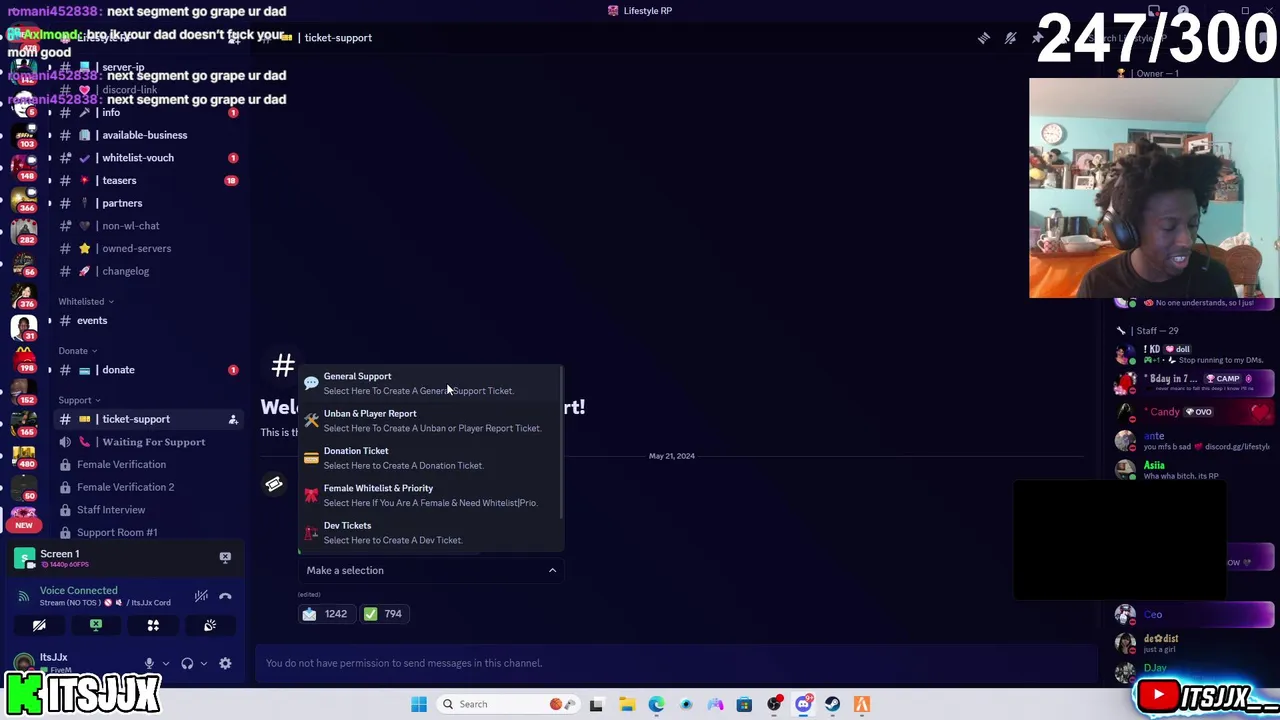The height and width of the screenshot is (720, 1280).
Task: Stop streaming with Screen 1 stop icon
Action: pyautogui.click(x=225, y=557)
